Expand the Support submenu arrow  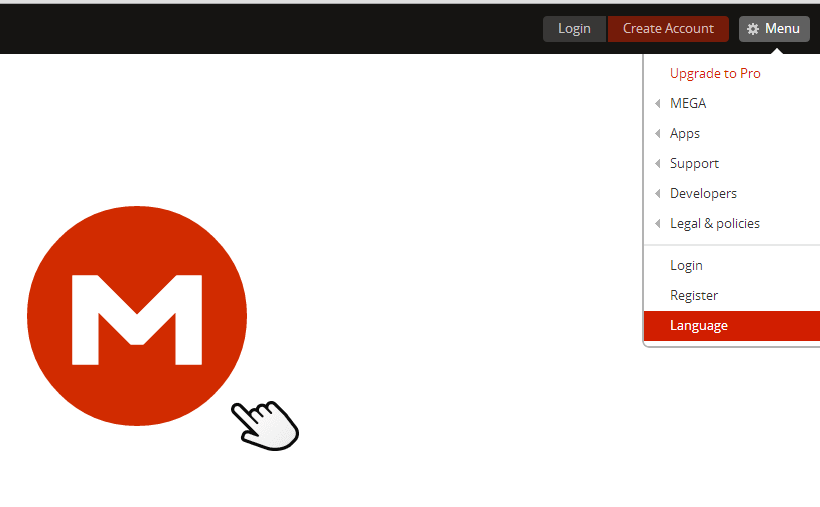(657, 164)
